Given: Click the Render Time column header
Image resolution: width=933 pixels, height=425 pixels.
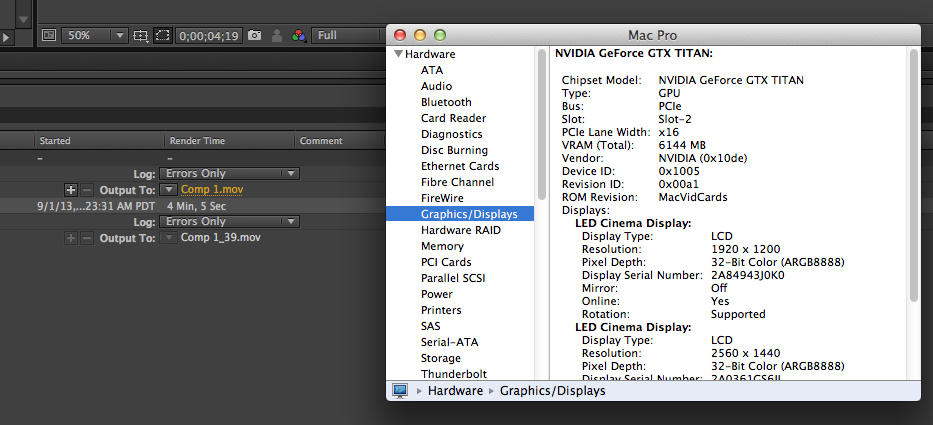Looking at the screenshot, I should (198, 141).
